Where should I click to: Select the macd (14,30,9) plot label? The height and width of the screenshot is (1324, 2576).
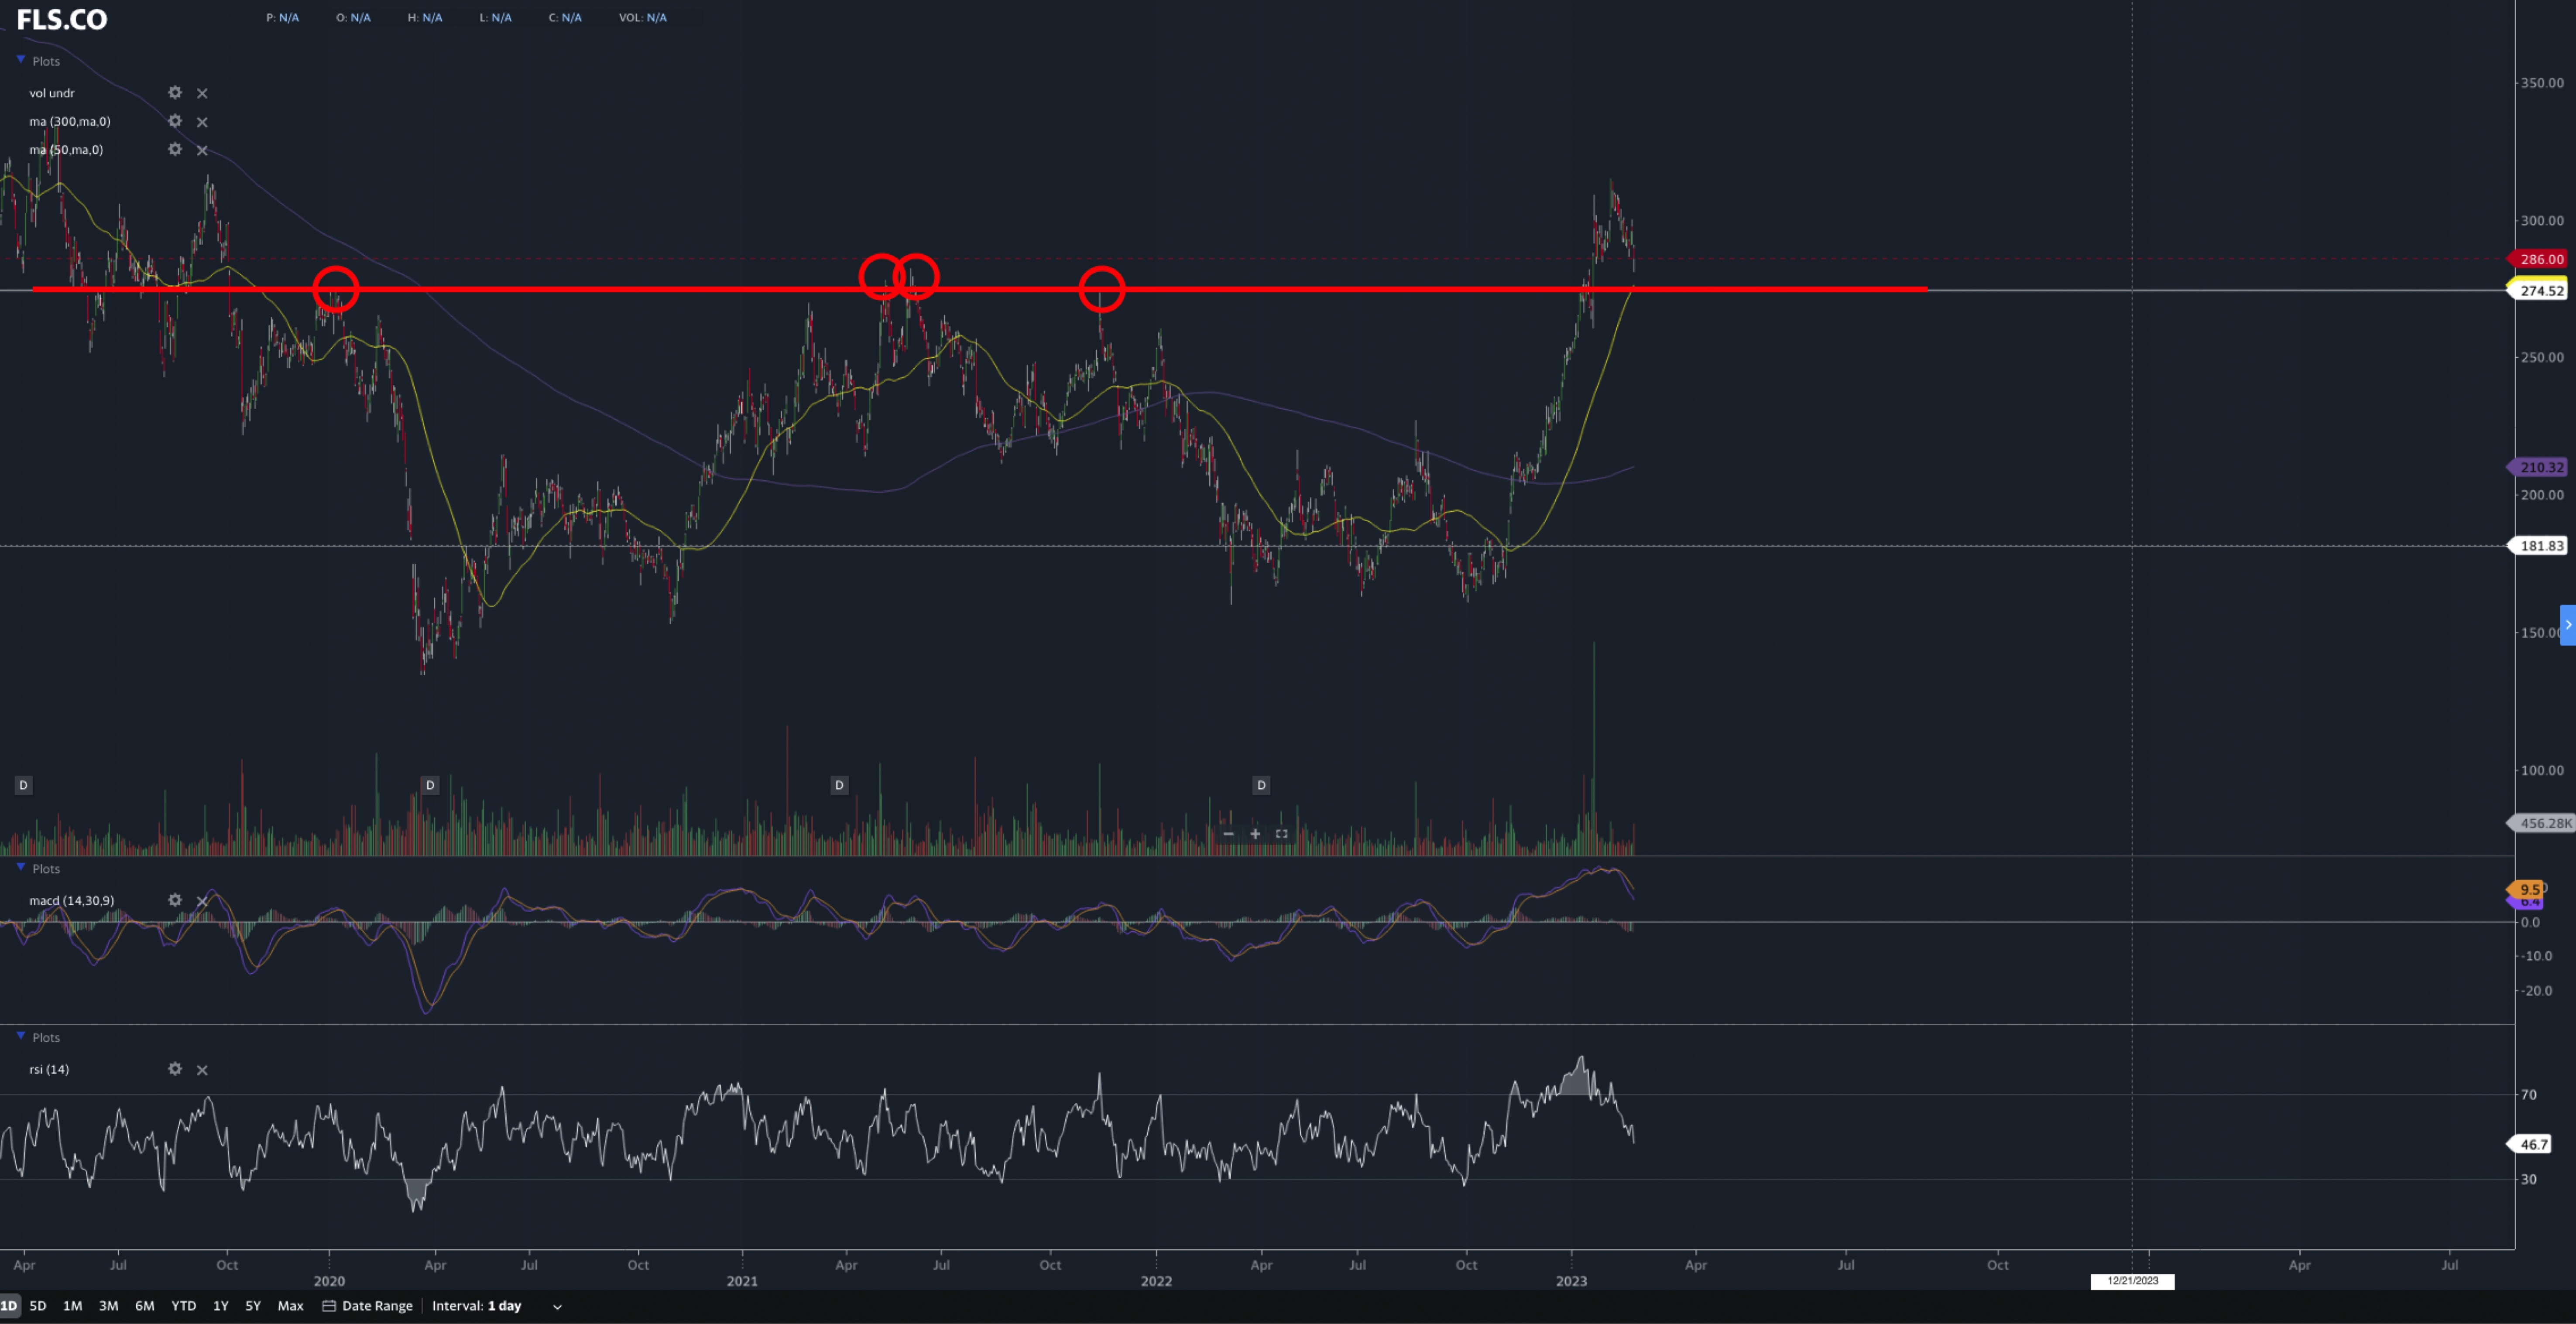[x=72, y=900]
